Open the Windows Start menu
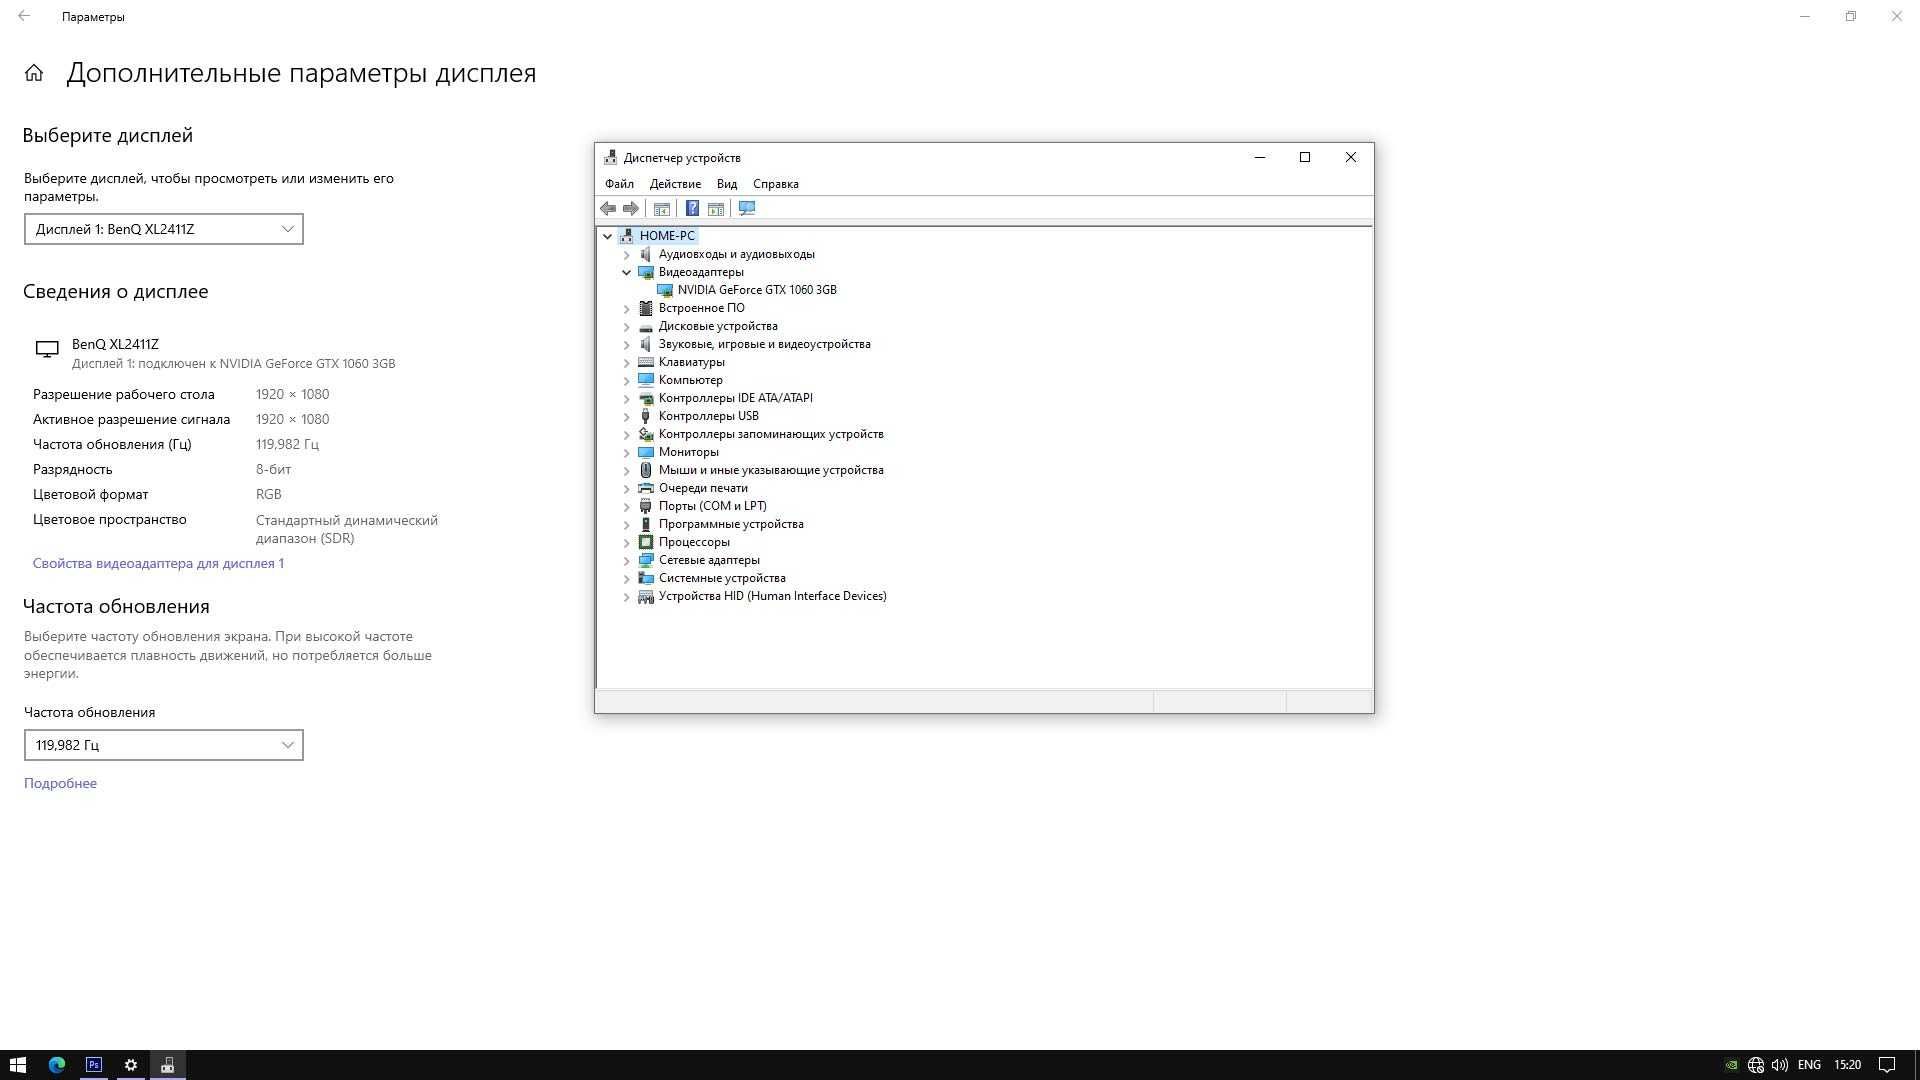This screenshot has width=1920, height=1080. [17, 1065]
